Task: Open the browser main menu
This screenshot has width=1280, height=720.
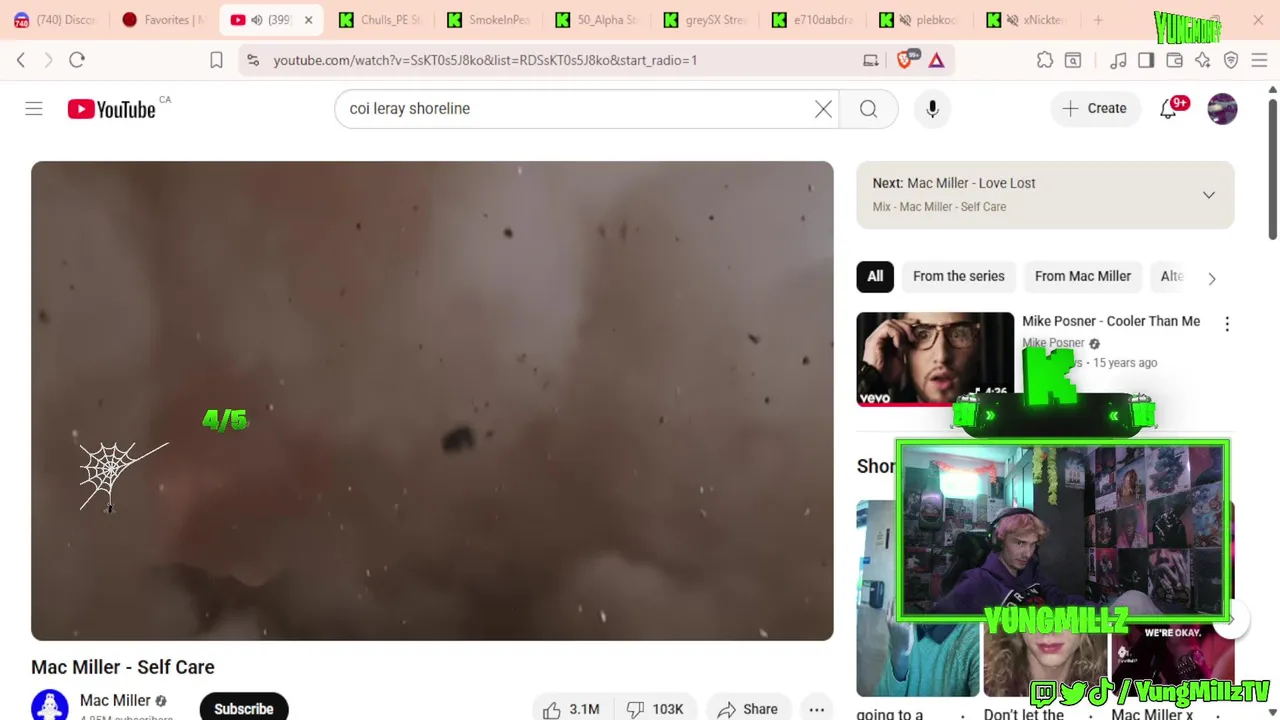Action: [1259, 60]
